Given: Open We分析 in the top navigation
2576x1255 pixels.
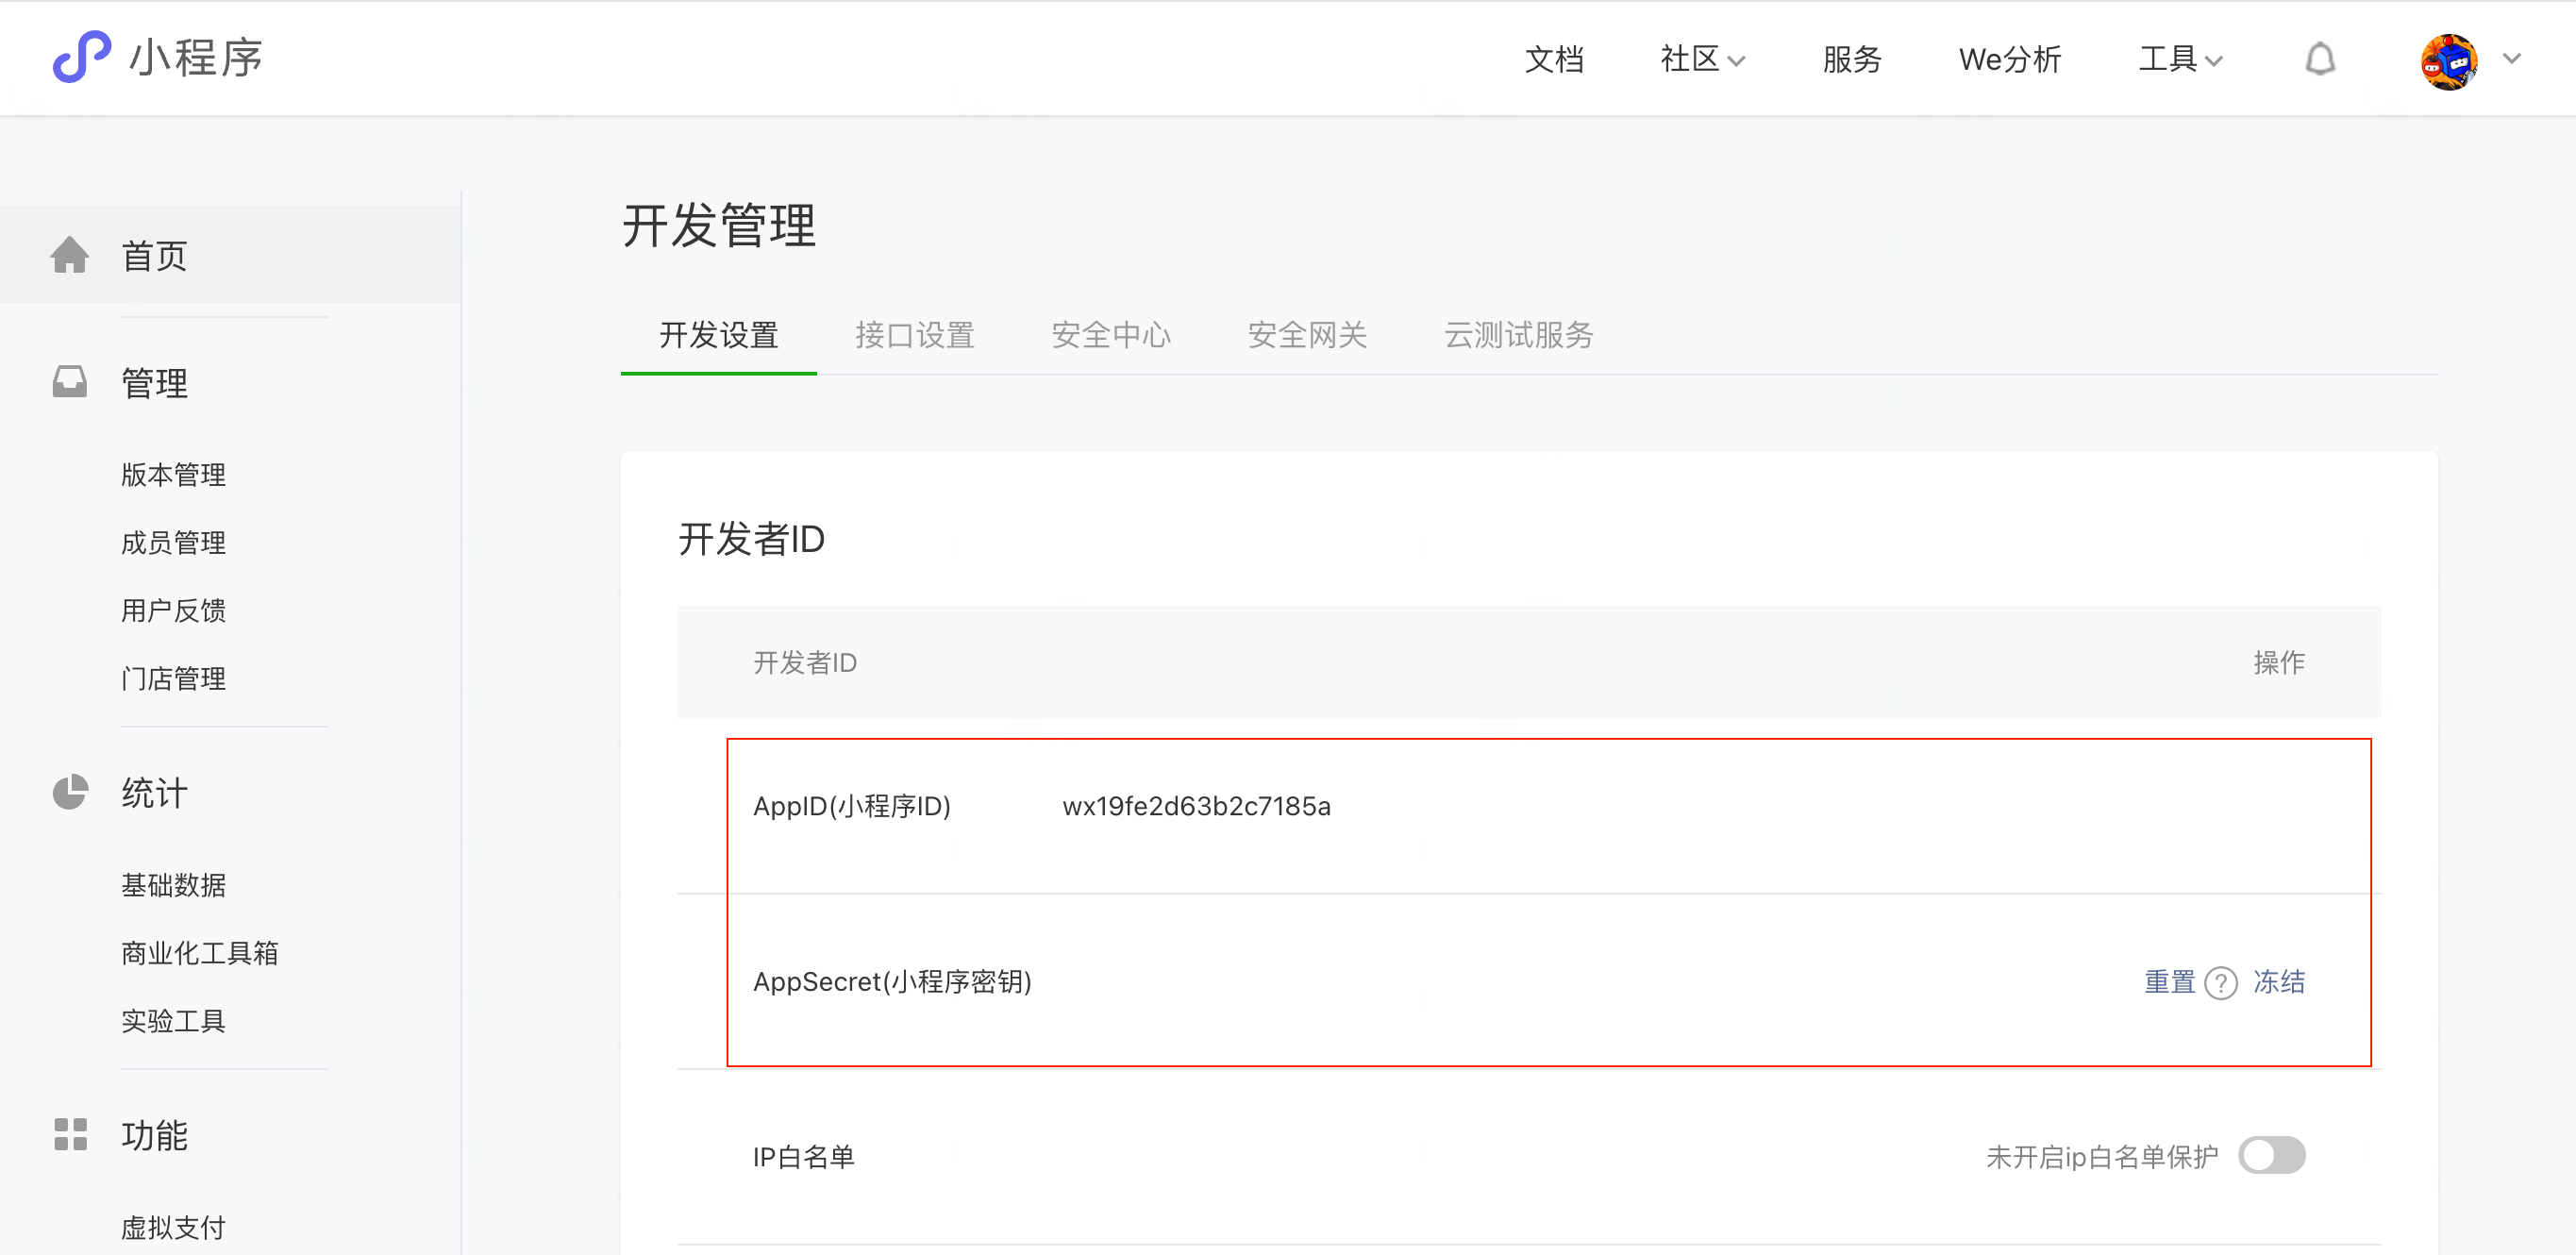Looking at the screenshot, I should pyautogui.click(x=2010, y=59).
